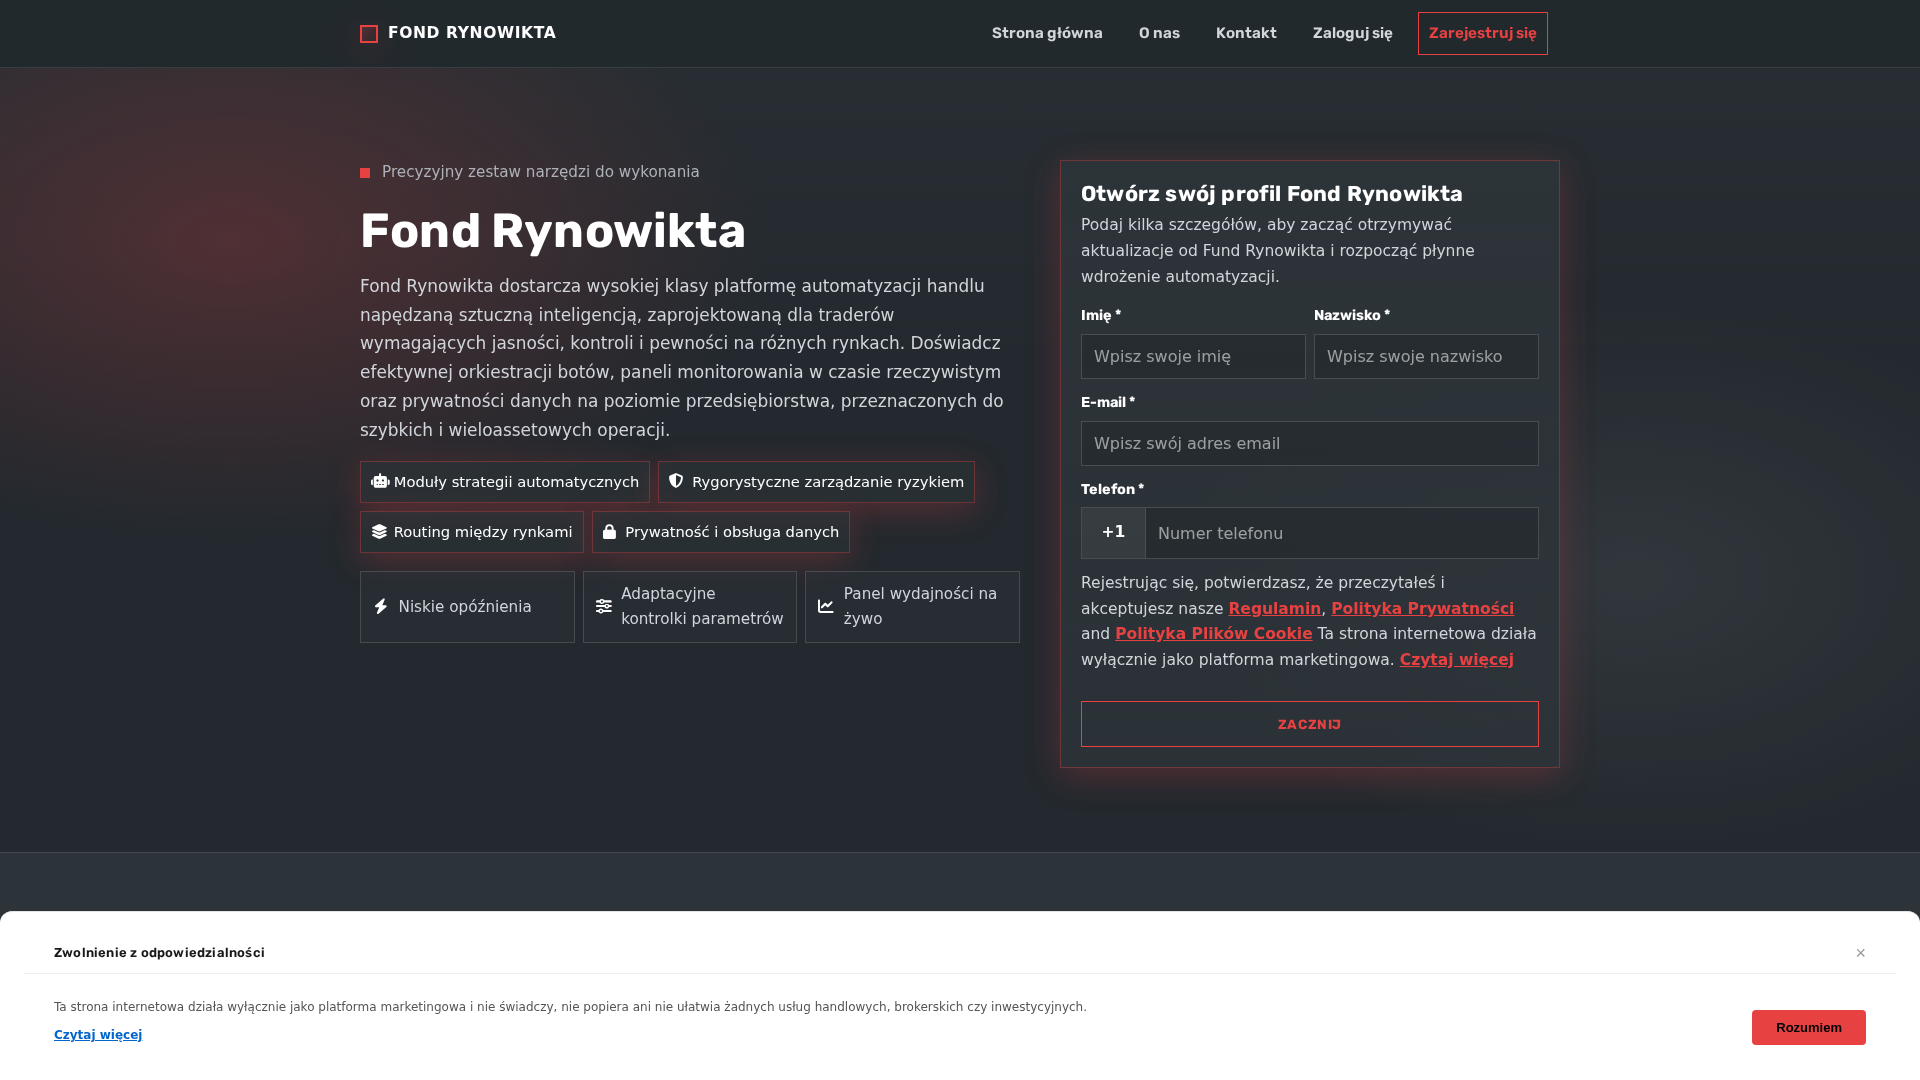
Task: Click Panel wydajności na żywo card text
Action: 920,607
